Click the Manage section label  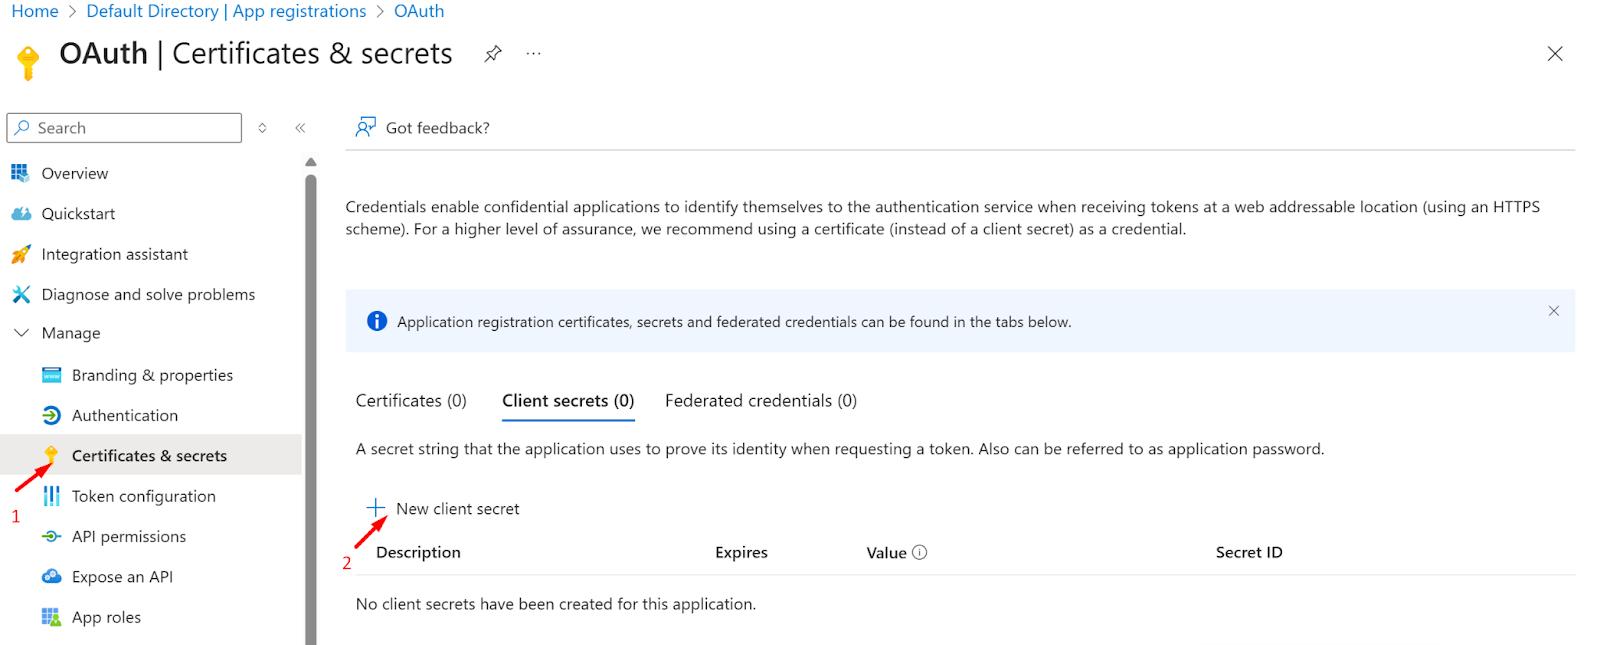coord(71,333)
